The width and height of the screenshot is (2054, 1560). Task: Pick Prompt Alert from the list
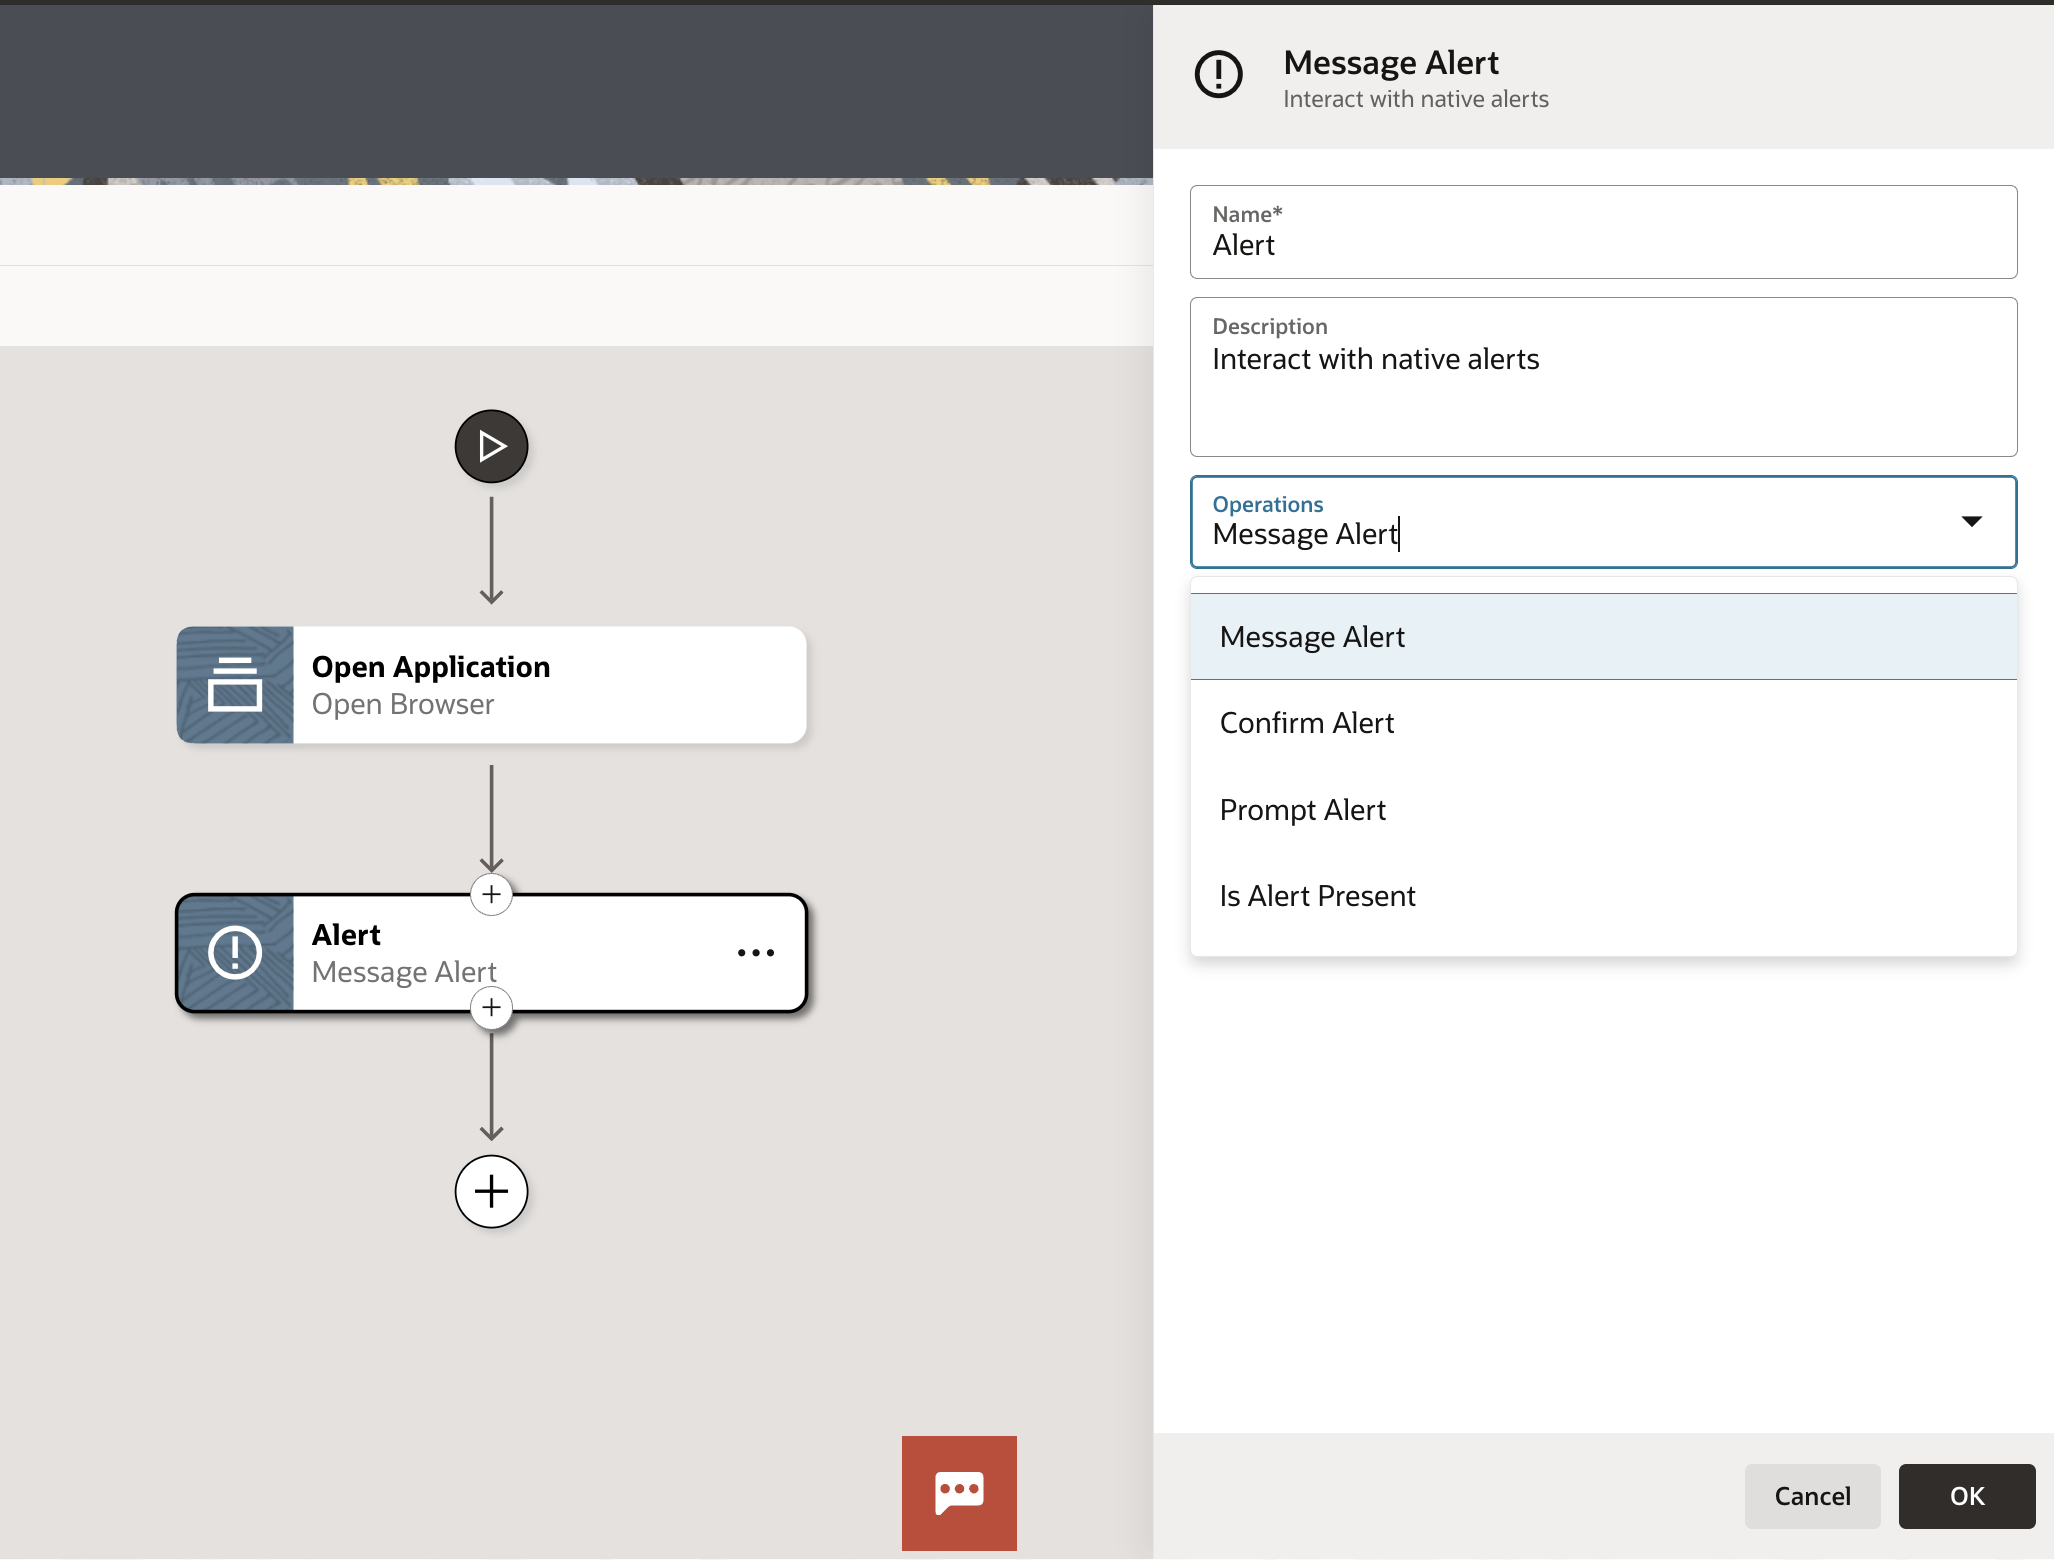click(1302, 810)
